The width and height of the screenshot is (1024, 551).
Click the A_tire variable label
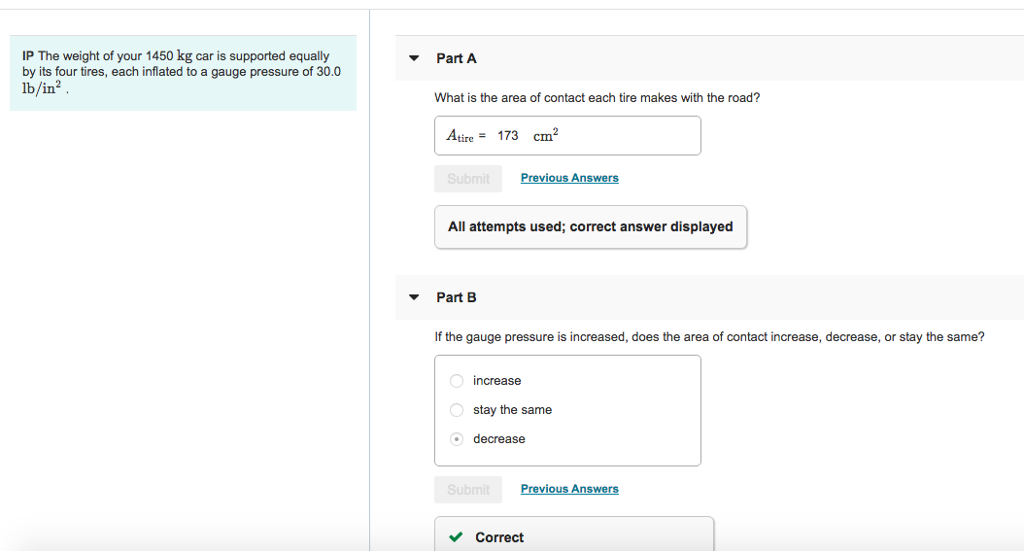coord(461,136)
